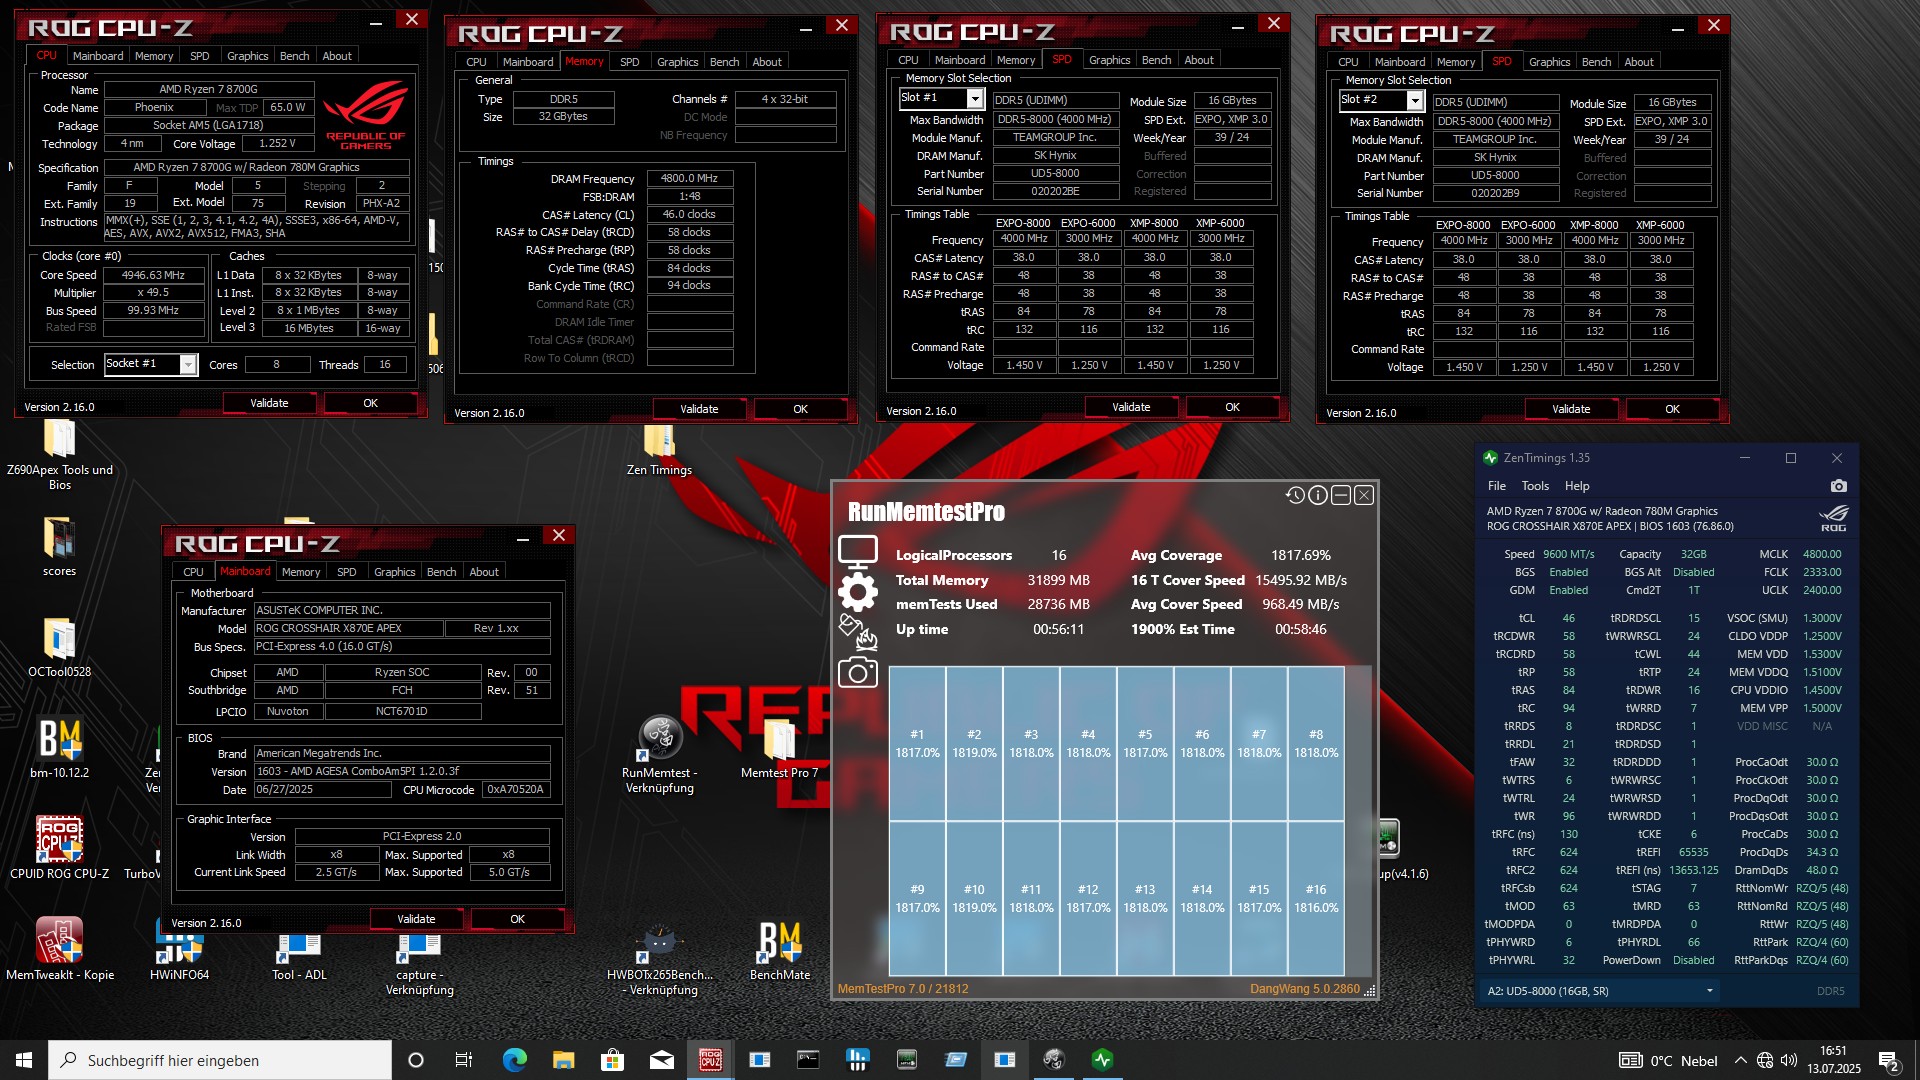Open Slot #2 dropdown in SPD window
The width and height of the screenshot is (1920, 1080).
(1414, 100)
